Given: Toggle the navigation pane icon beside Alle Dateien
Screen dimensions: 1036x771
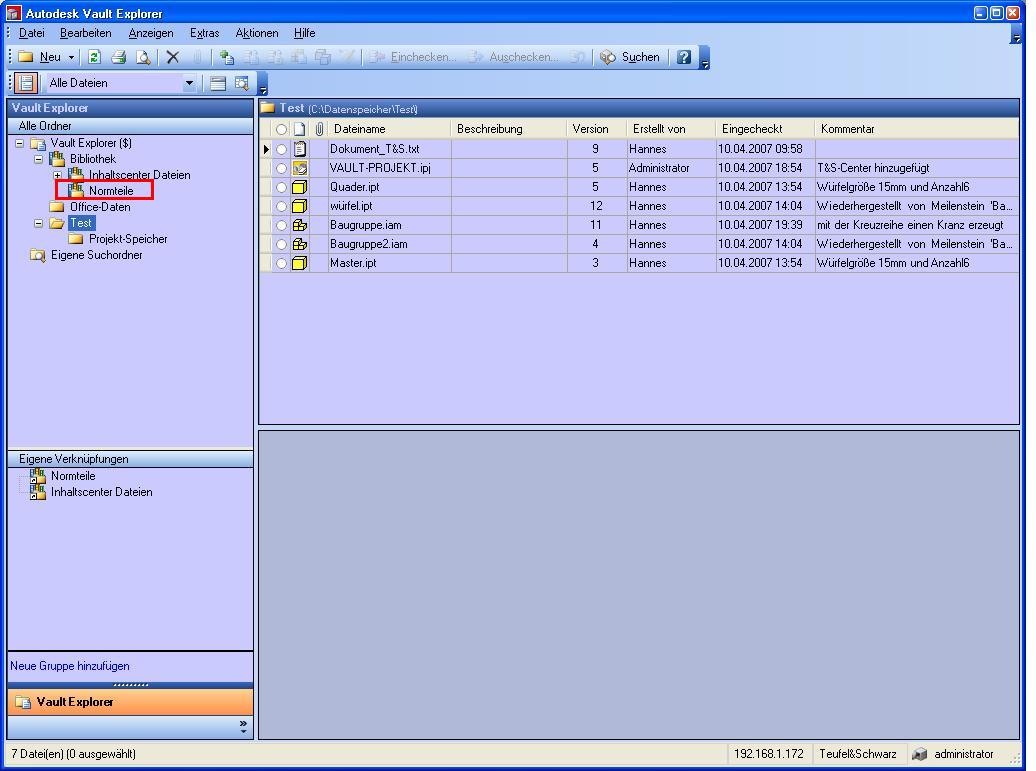Looking at the screenshot, I should click(26, 83).
